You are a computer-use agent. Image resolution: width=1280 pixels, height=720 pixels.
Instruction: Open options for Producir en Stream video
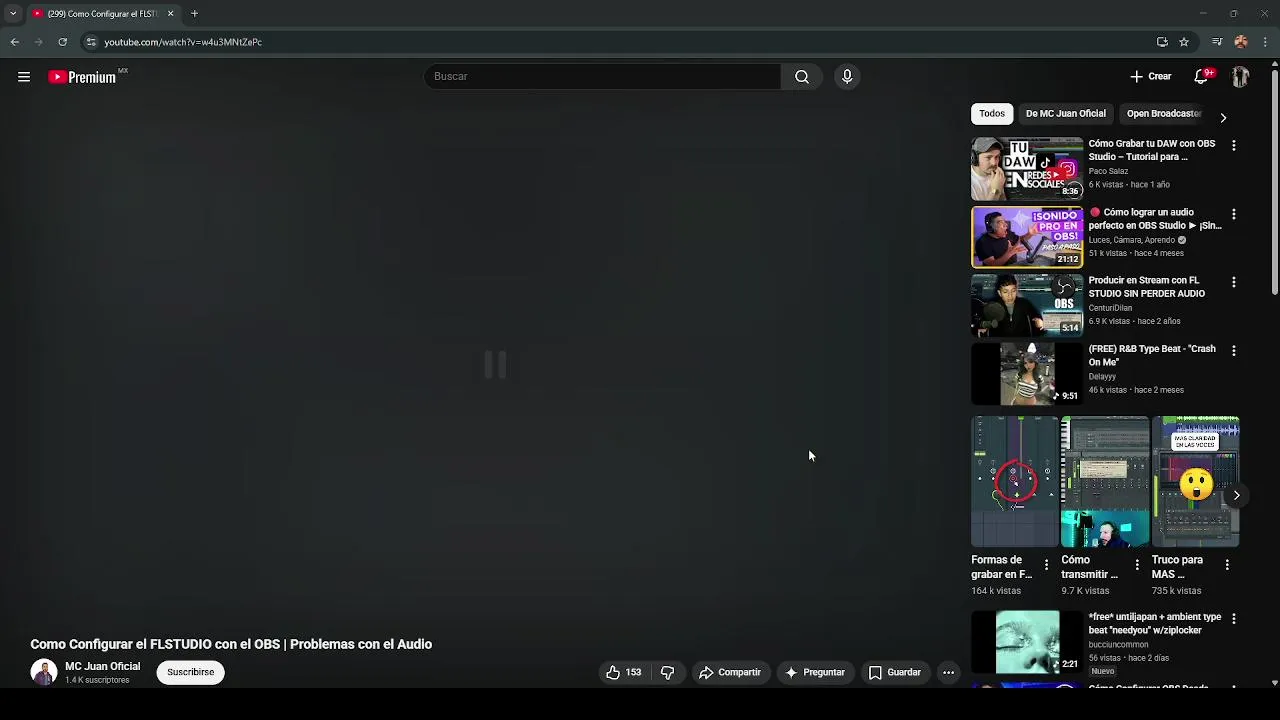tap(1233, 282)
